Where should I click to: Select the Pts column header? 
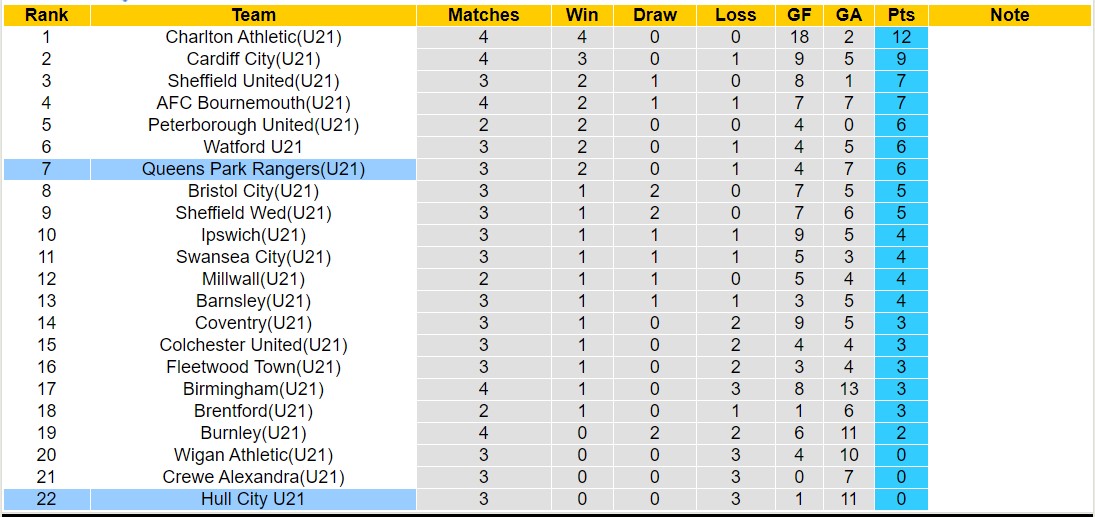(x=901, y=15)
